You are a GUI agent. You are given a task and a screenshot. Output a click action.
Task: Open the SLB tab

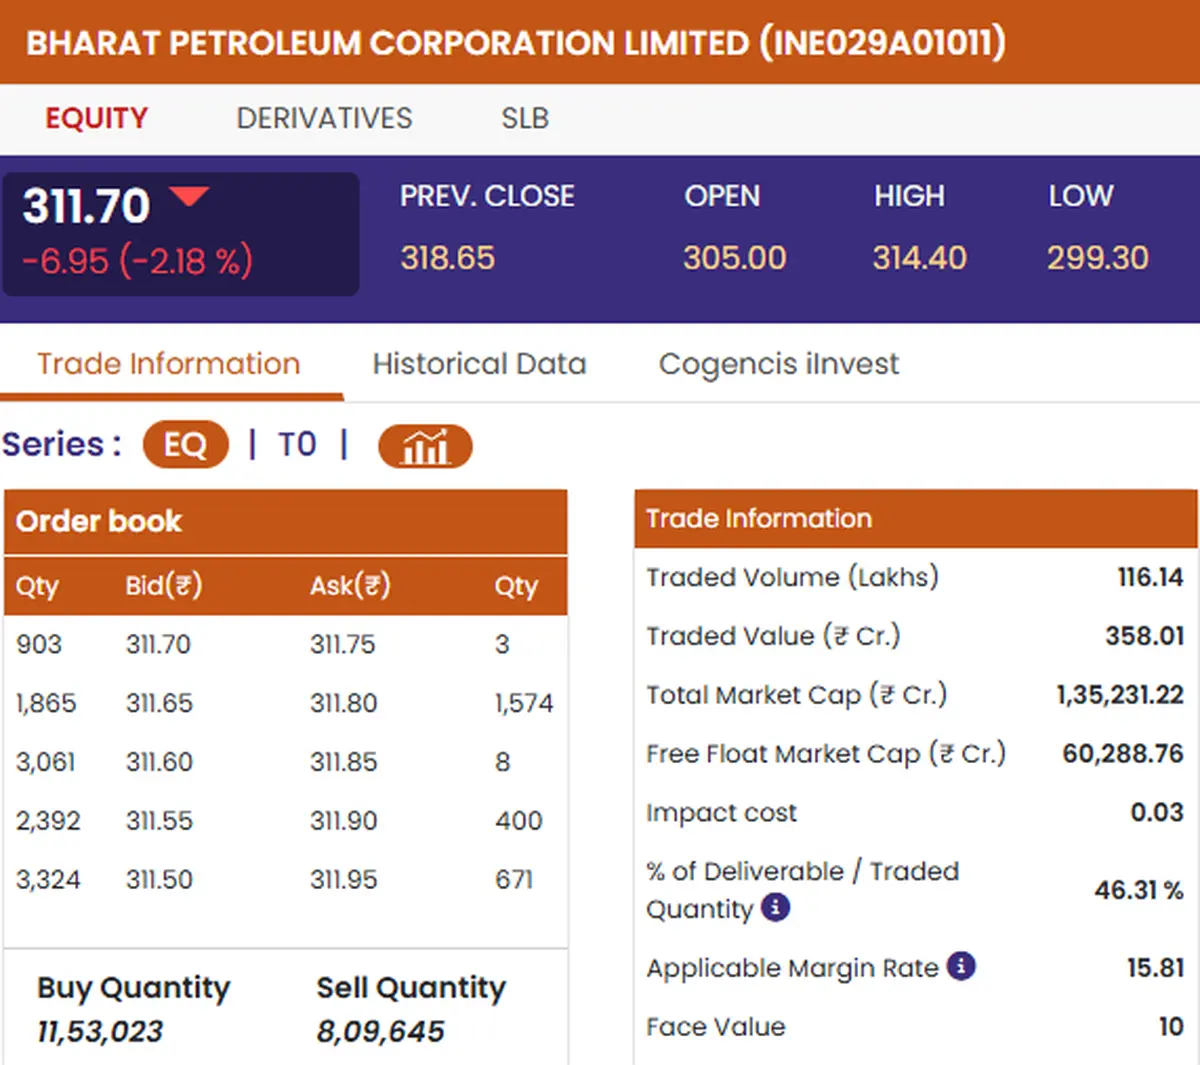[x=525, y=118]
